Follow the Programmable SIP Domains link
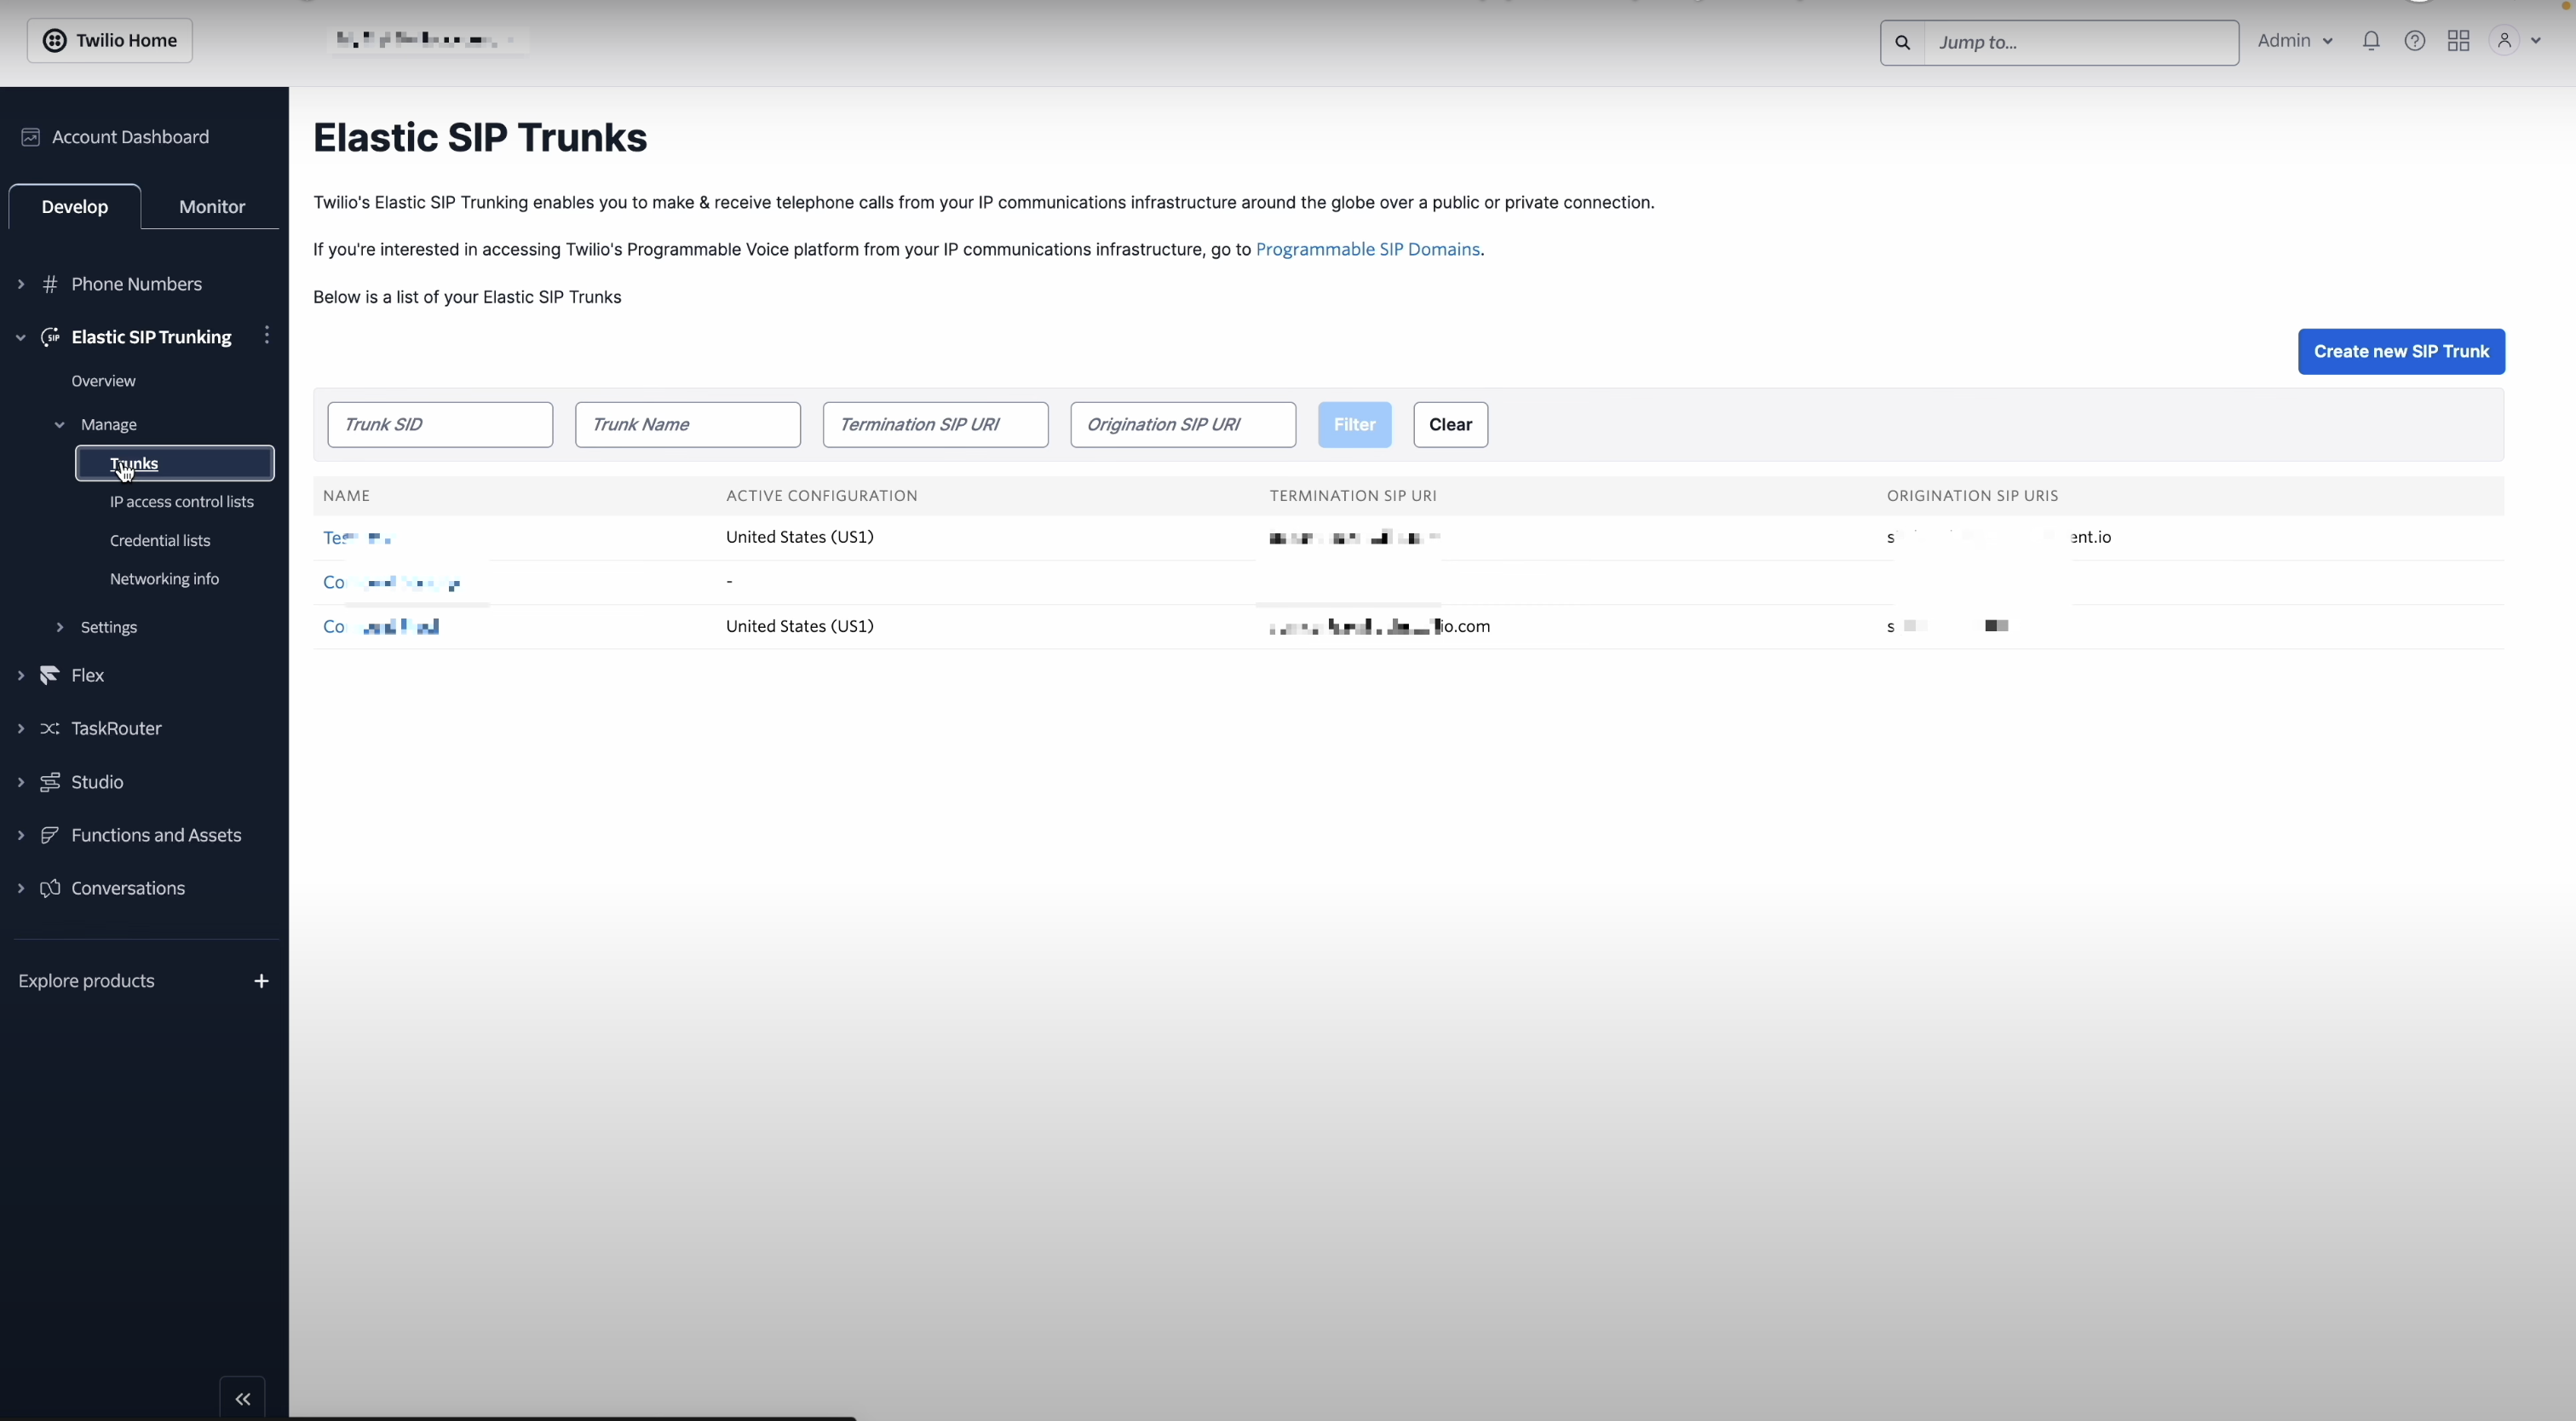Image resolution: width=2576 pixels, height=1421 pixels. [1367, 250]
